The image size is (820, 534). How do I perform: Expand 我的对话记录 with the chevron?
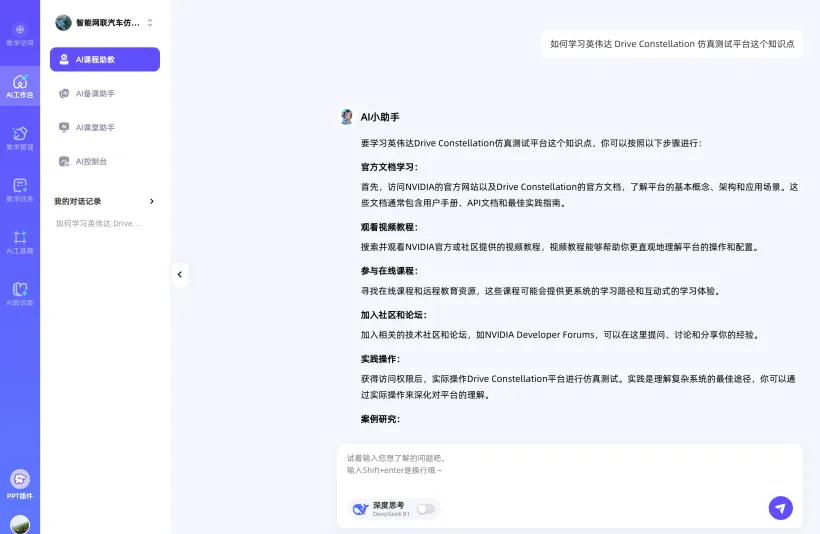[152, 201]
